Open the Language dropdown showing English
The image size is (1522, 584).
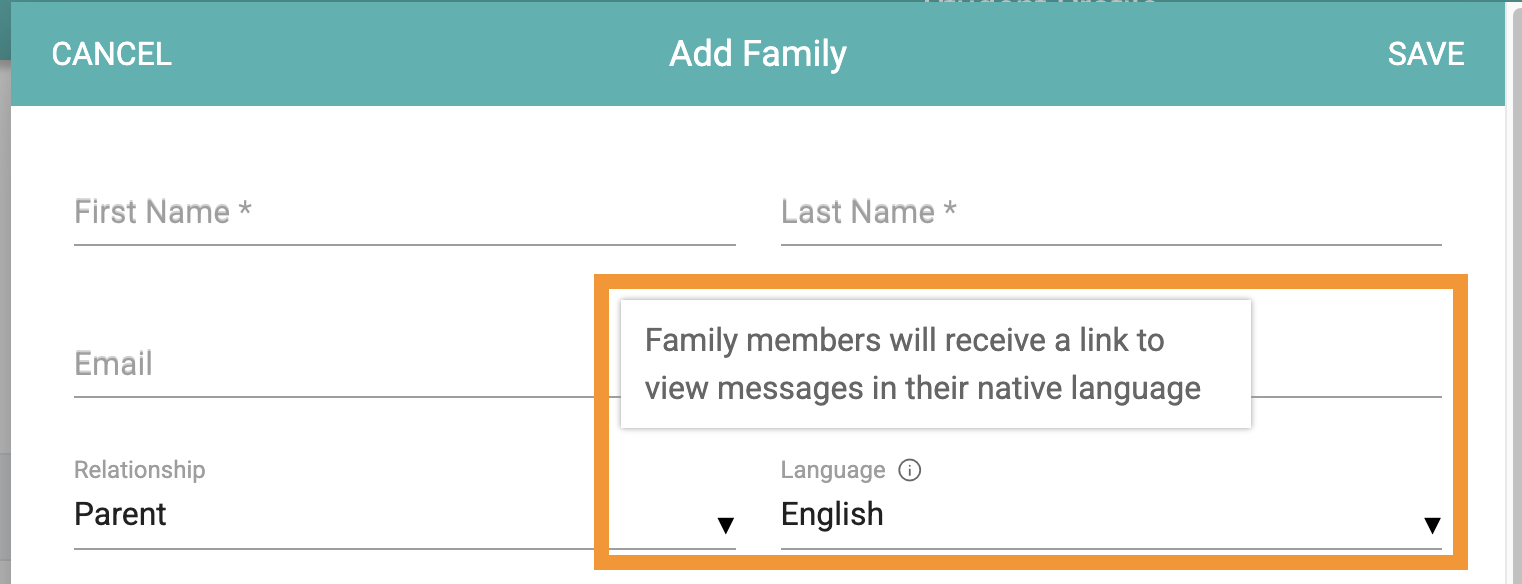tap(1111, 514)
